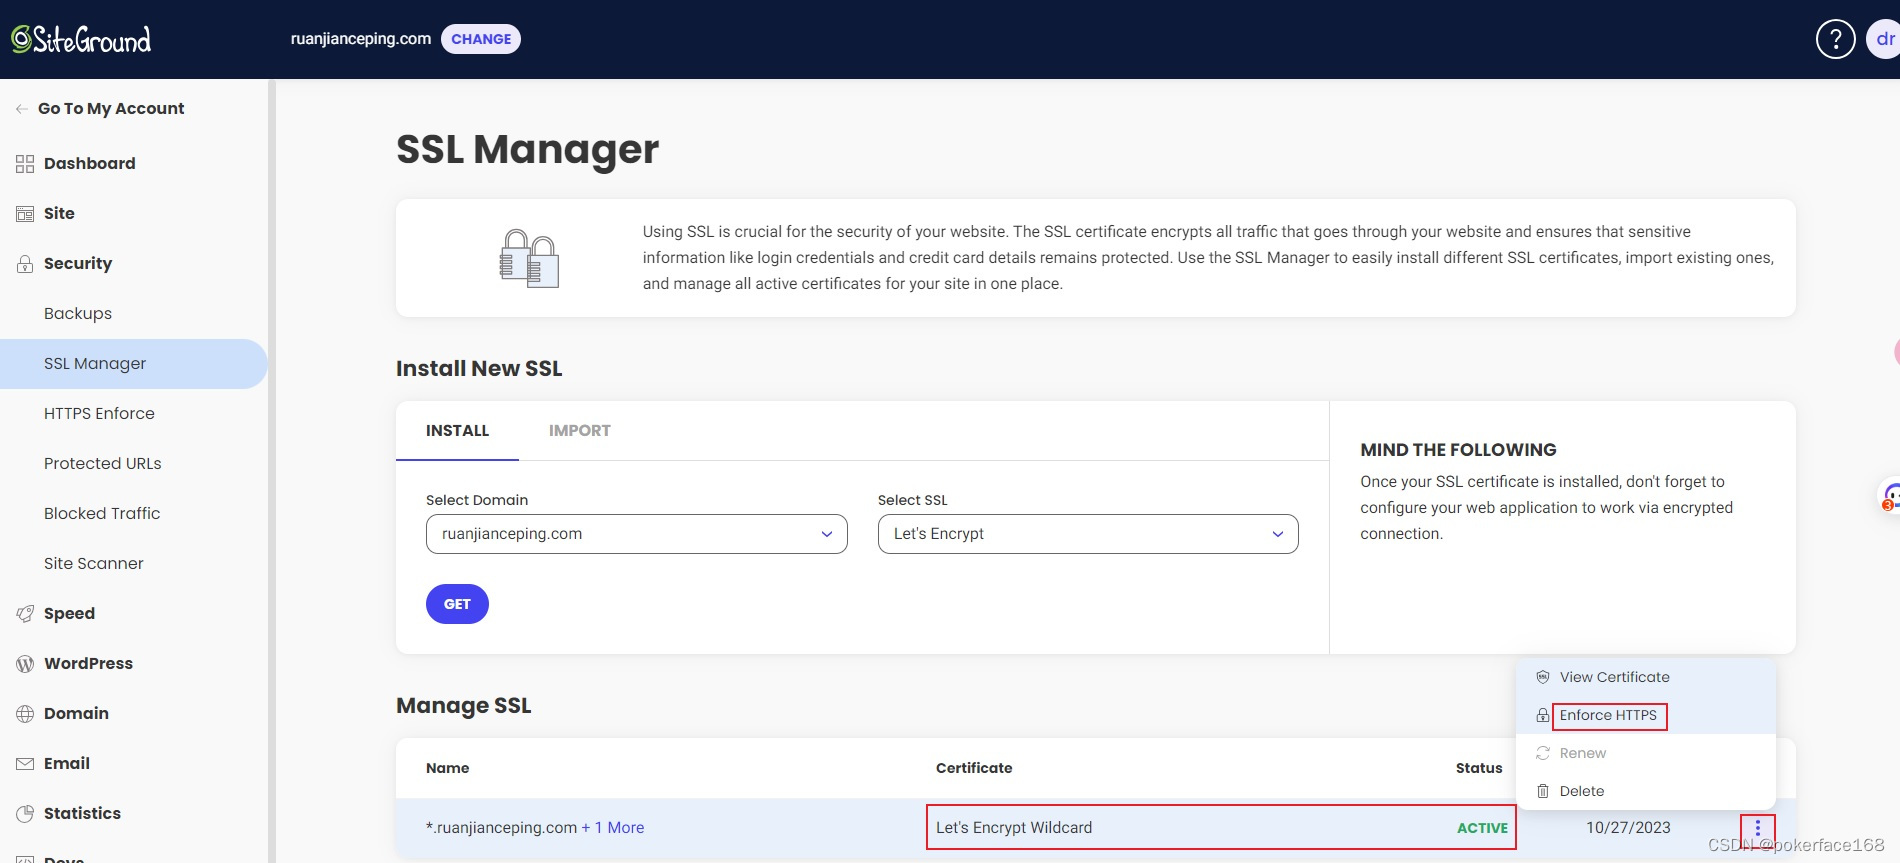The width and height of the screenshot is (1900, 863).
Task: Choose Delete from the context menu
Action: 1645,791
